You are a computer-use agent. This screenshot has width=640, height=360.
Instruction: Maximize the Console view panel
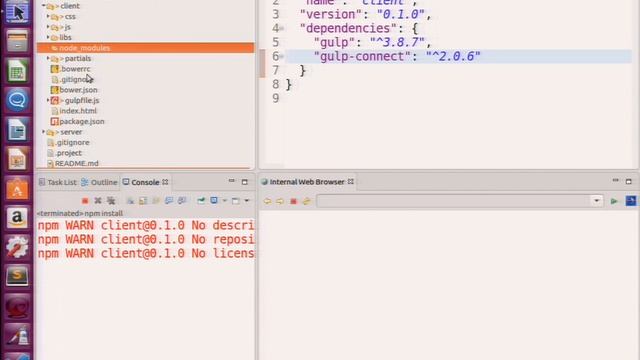coord(244,182)
